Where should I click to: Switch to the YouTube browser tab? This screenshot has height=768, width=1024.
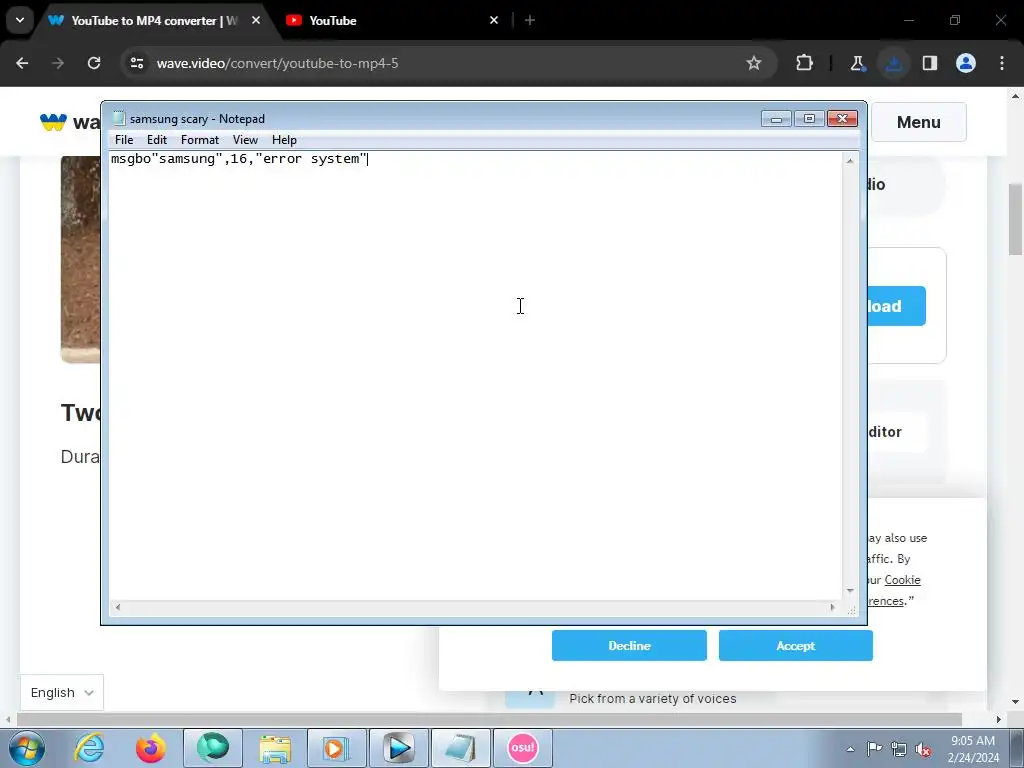[x=390, y=20]
